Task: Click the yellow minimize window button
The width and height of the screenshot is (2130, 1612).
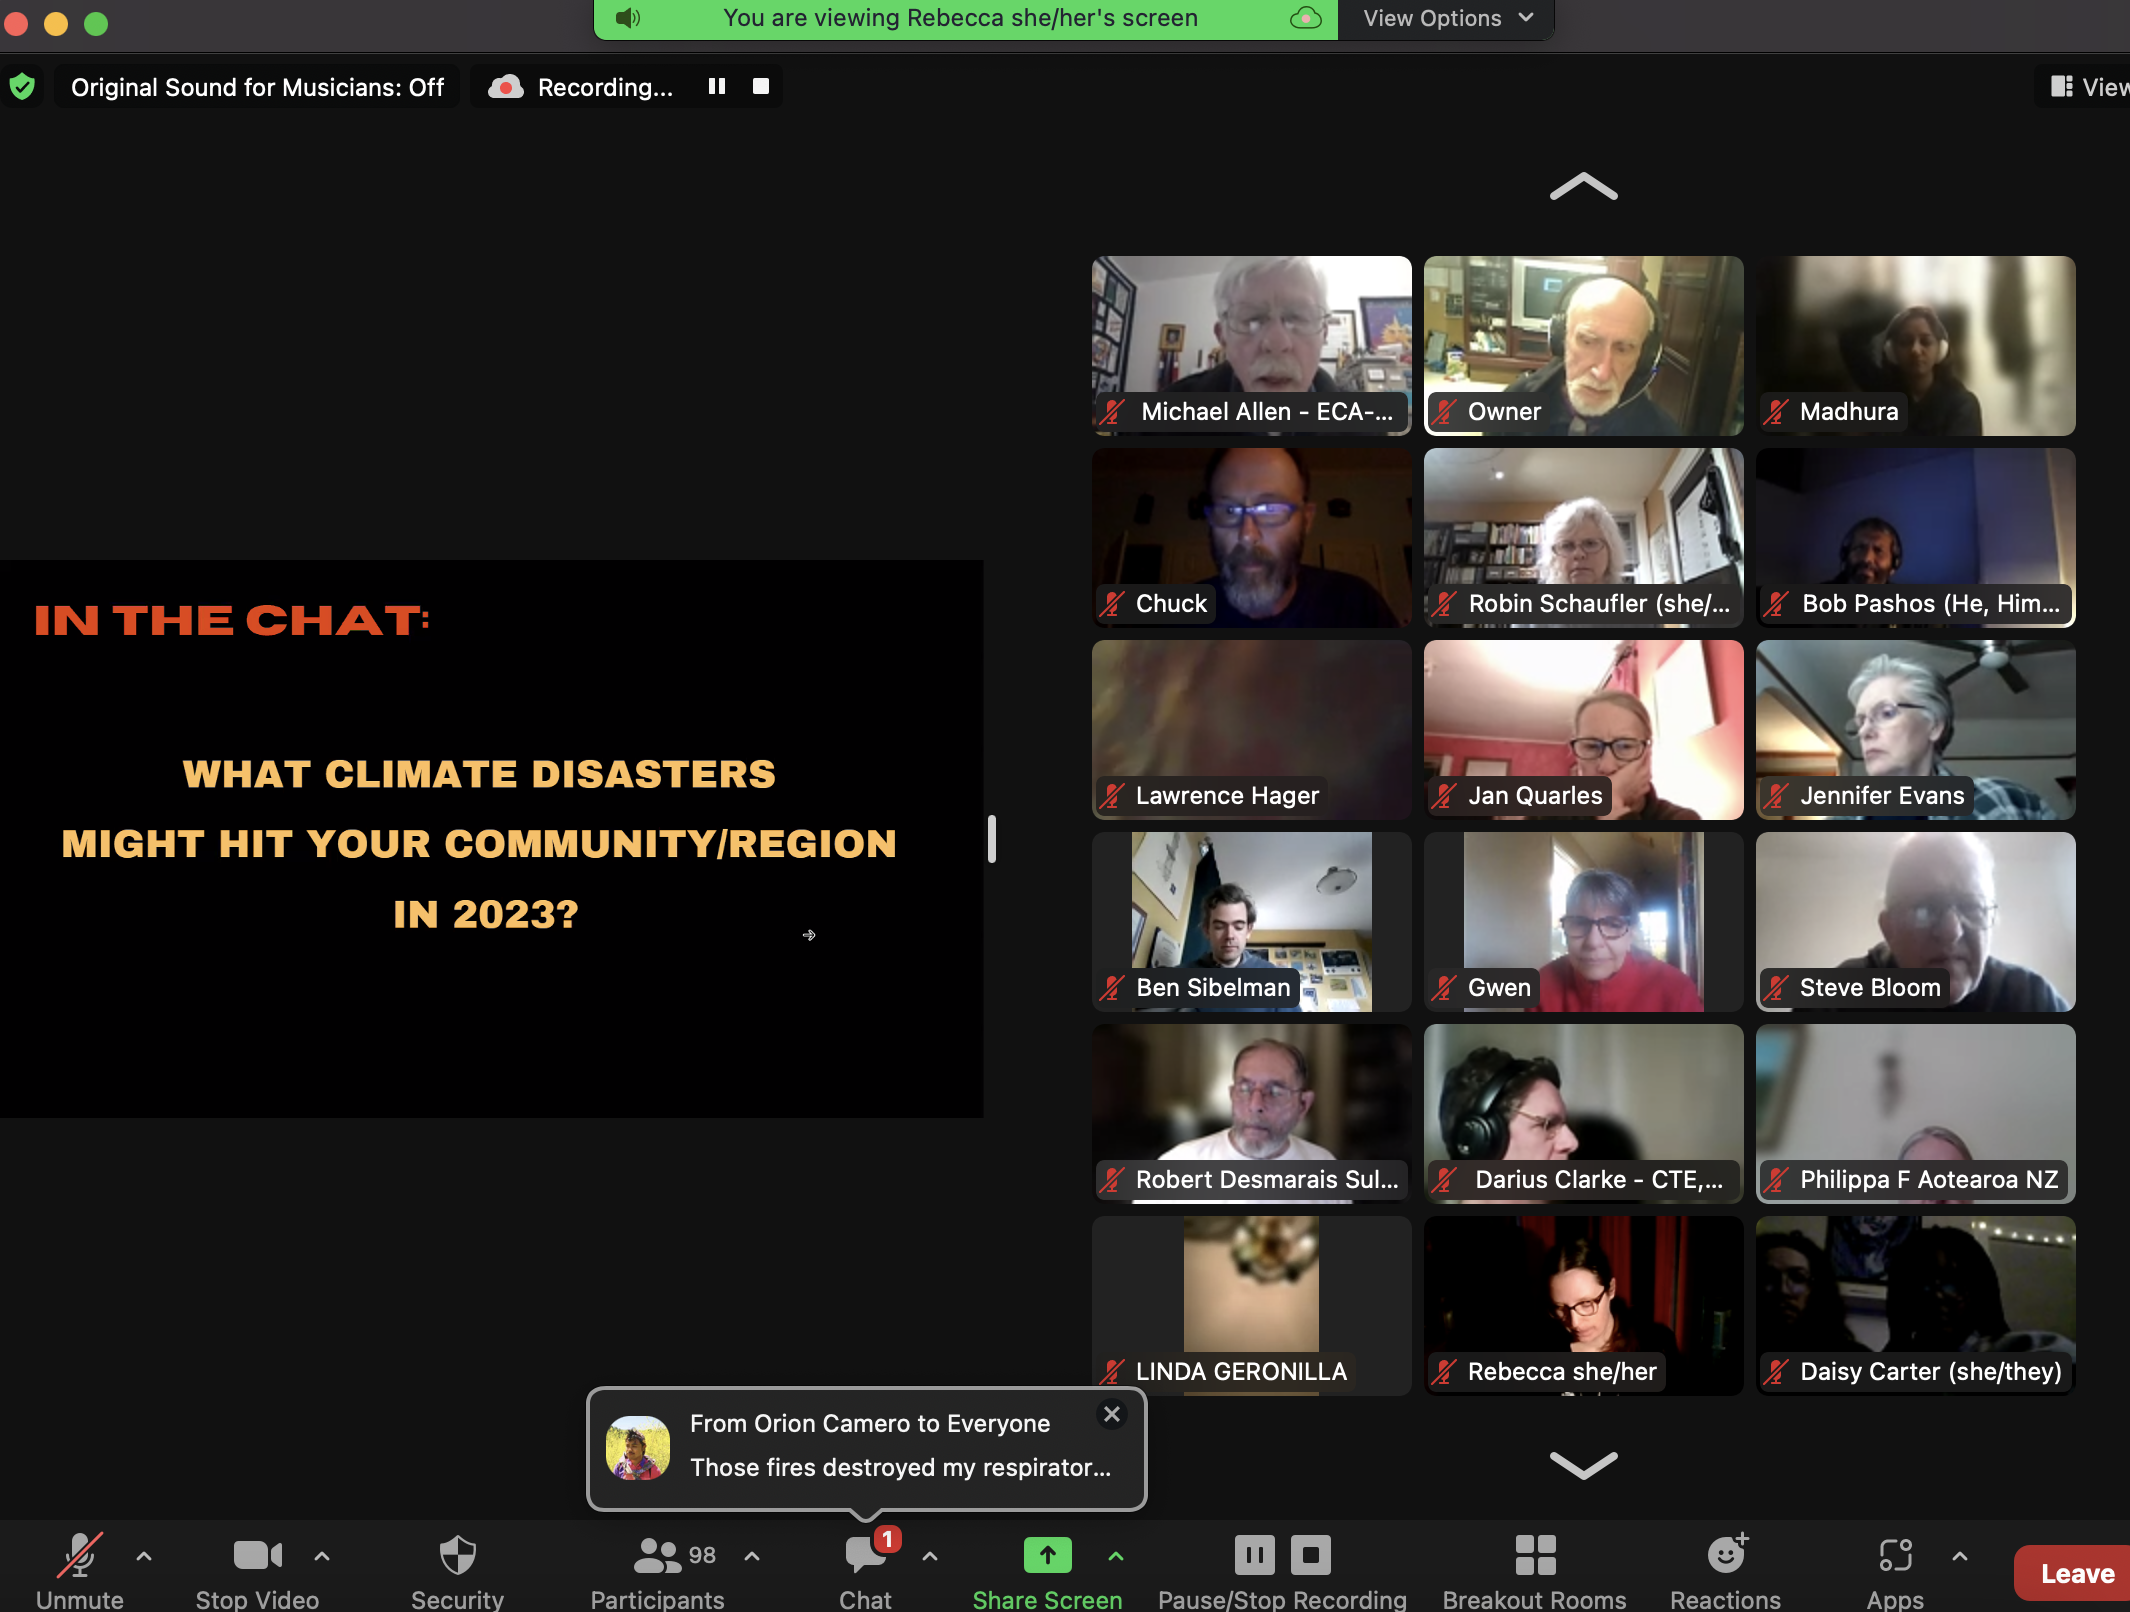Action: tap(56, 23)
